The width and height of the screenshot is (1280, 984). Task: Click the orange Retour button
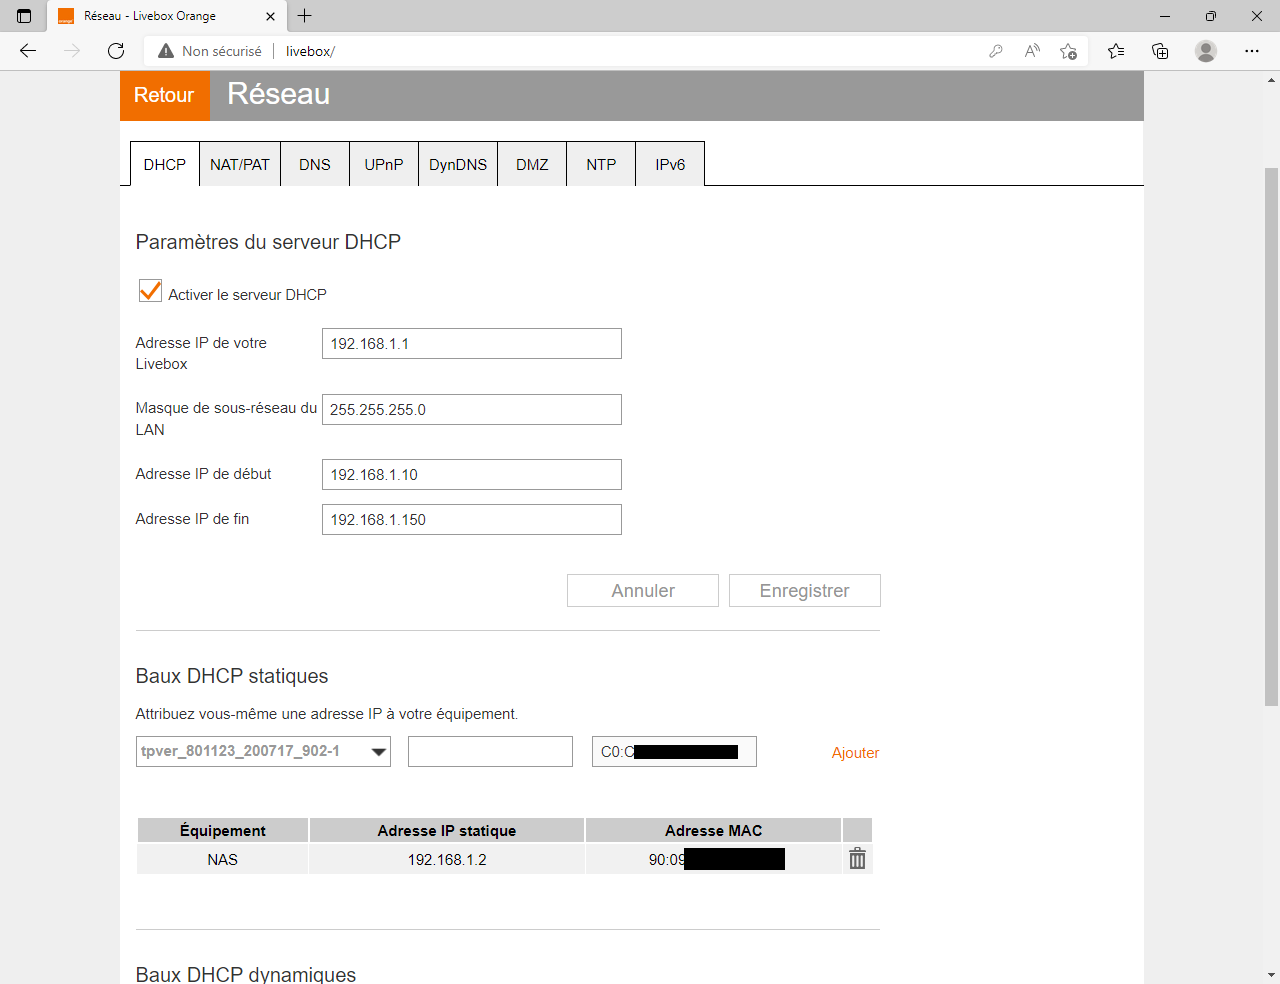click(165, 95)
